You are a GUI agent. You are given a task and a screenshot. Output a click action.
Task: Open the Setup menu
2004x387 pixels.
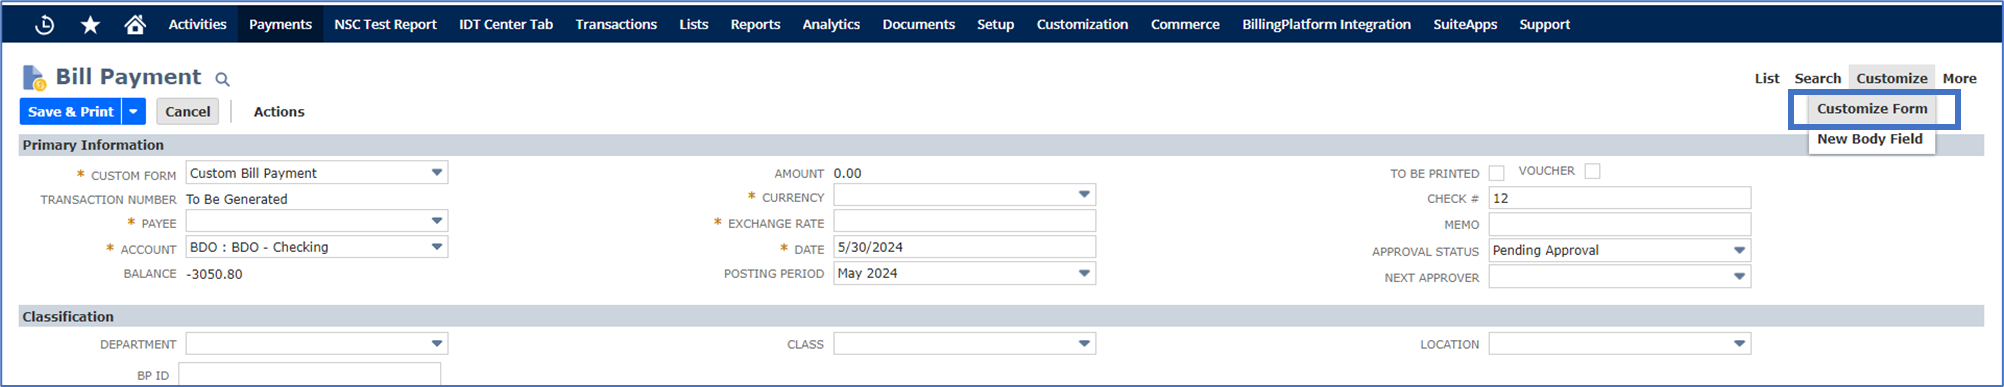pyautogui.click(x=995, y=24)
